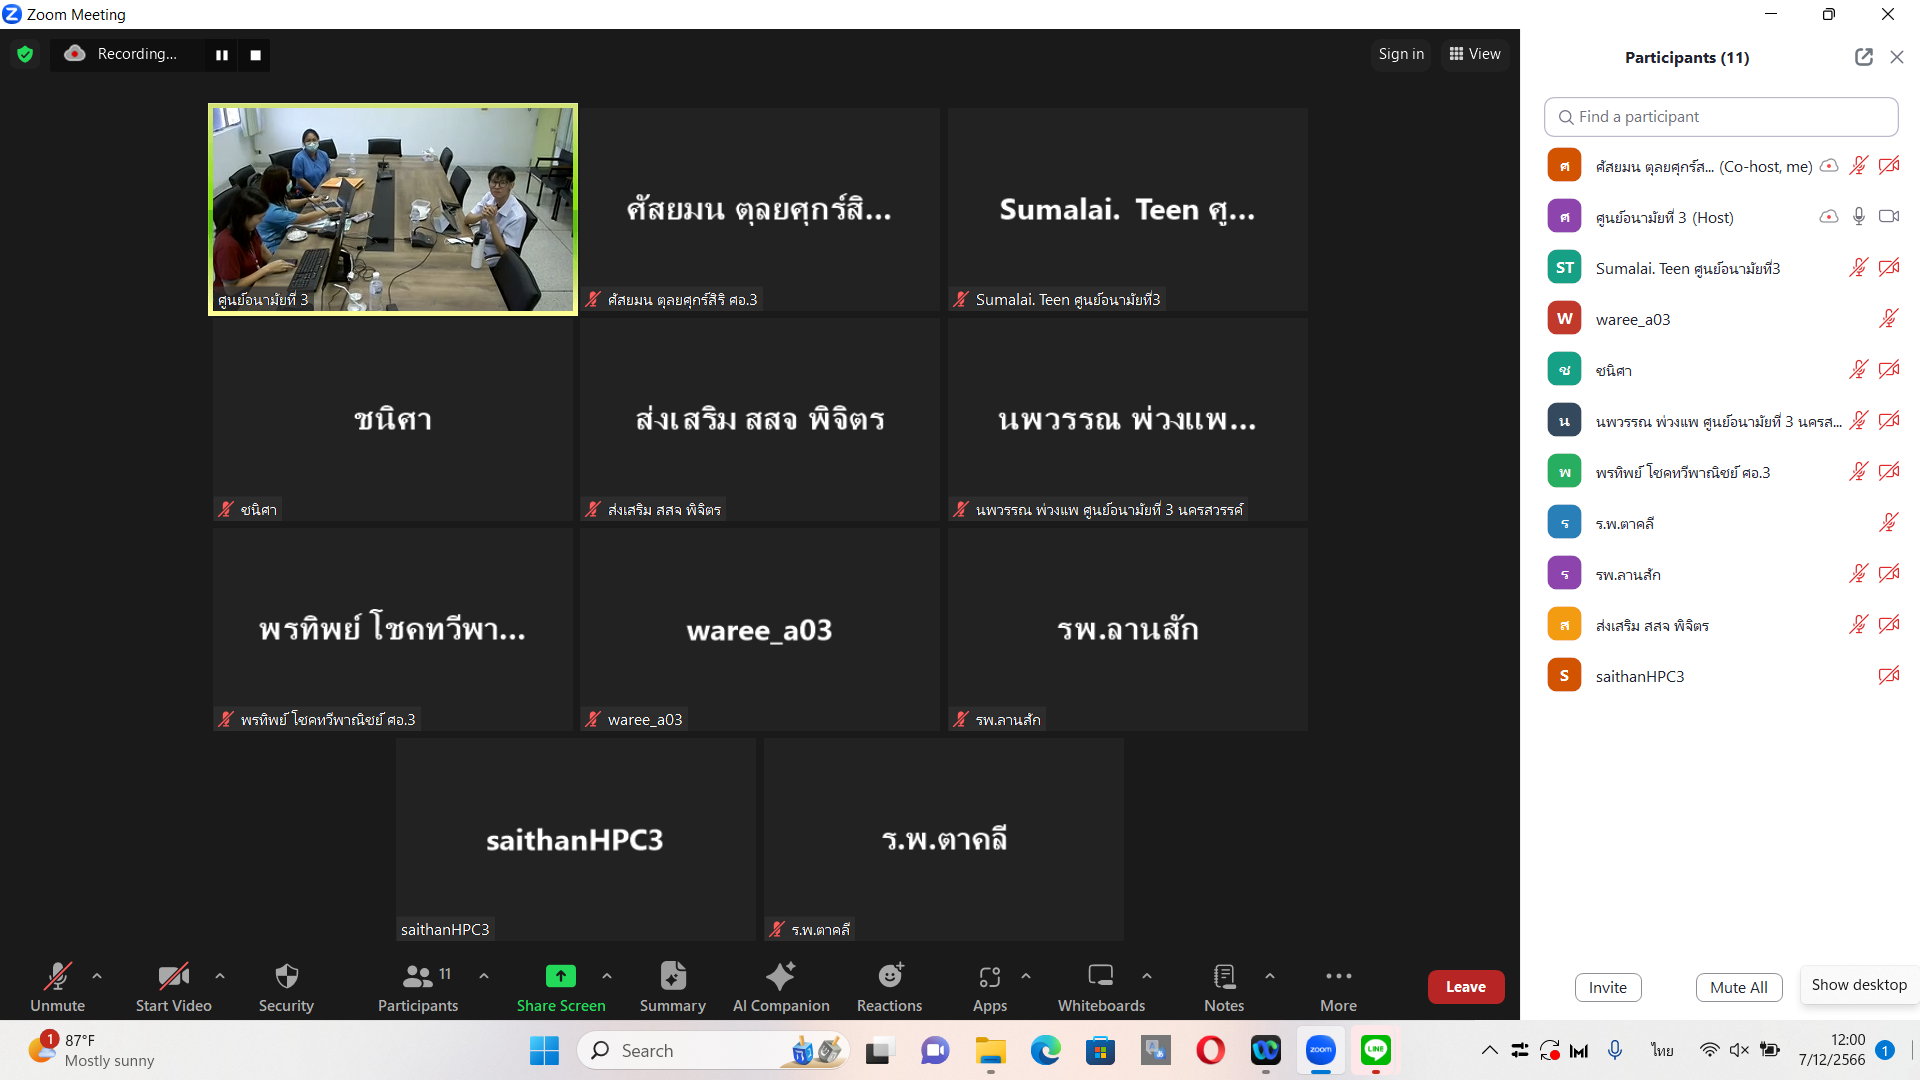1920x1080 pixels.
Task: Pause the recording
Action: (222, 55)
